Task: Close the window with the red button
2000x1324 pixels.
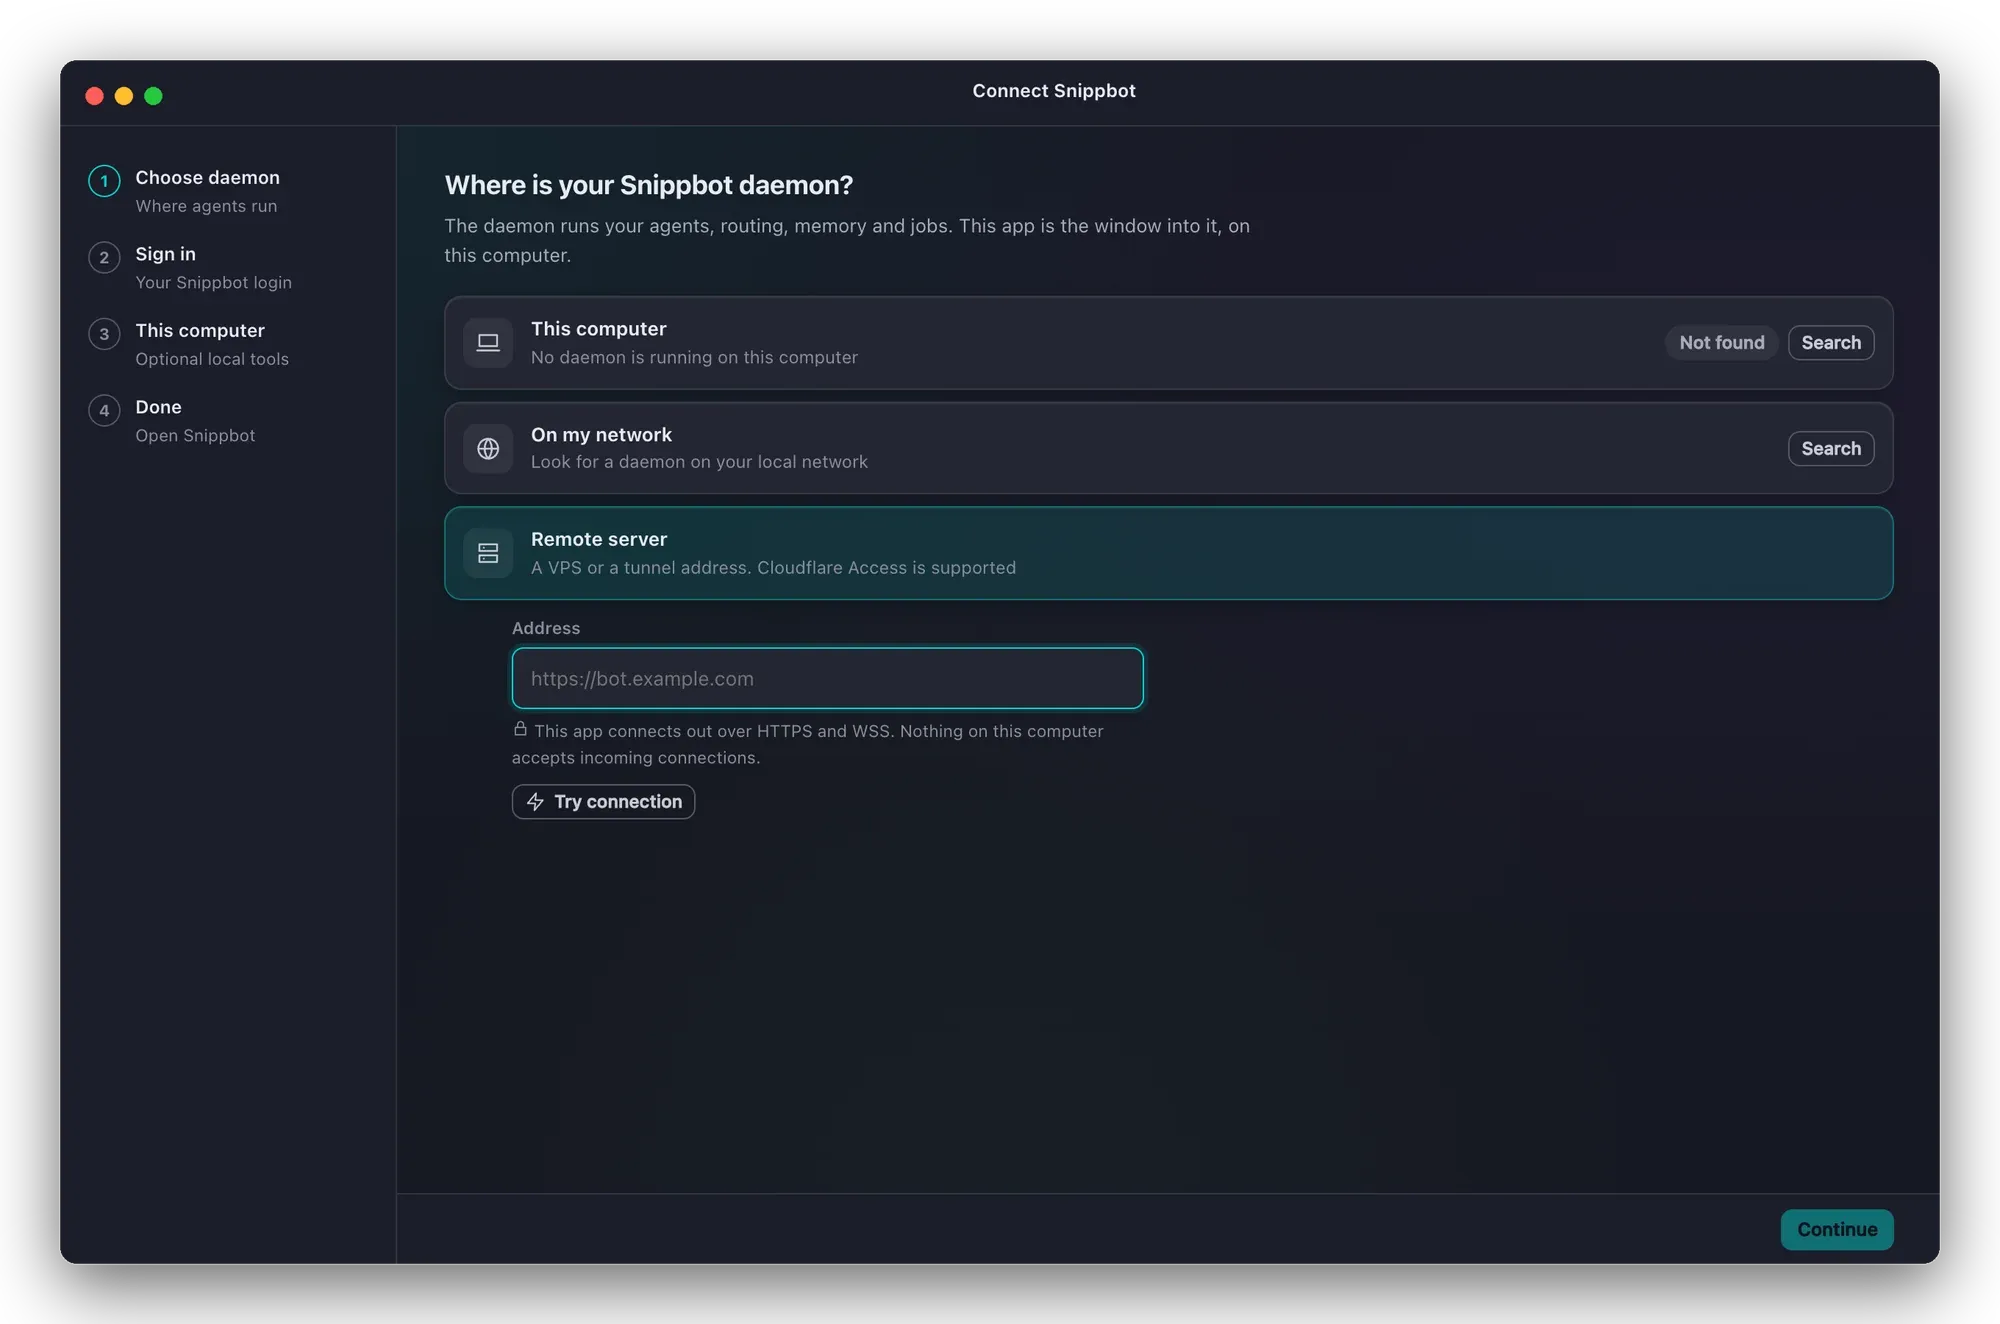Action: click(95, 96)
